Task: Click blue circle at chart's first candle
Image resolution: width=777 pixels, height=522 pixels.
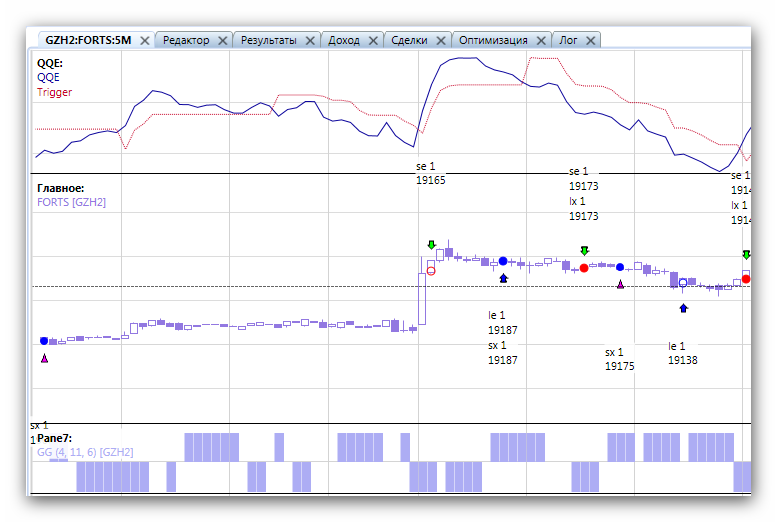Action: point(44,341)
